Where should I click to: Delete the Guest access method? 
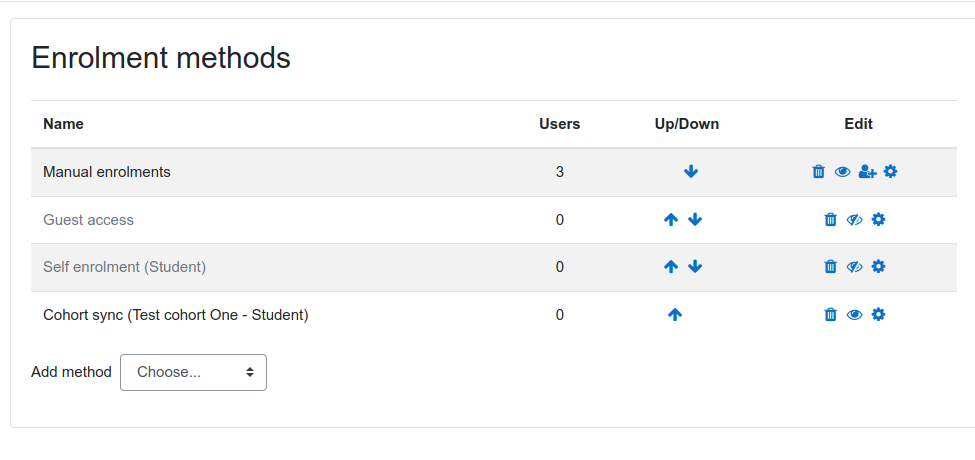[x=830, y=219]
